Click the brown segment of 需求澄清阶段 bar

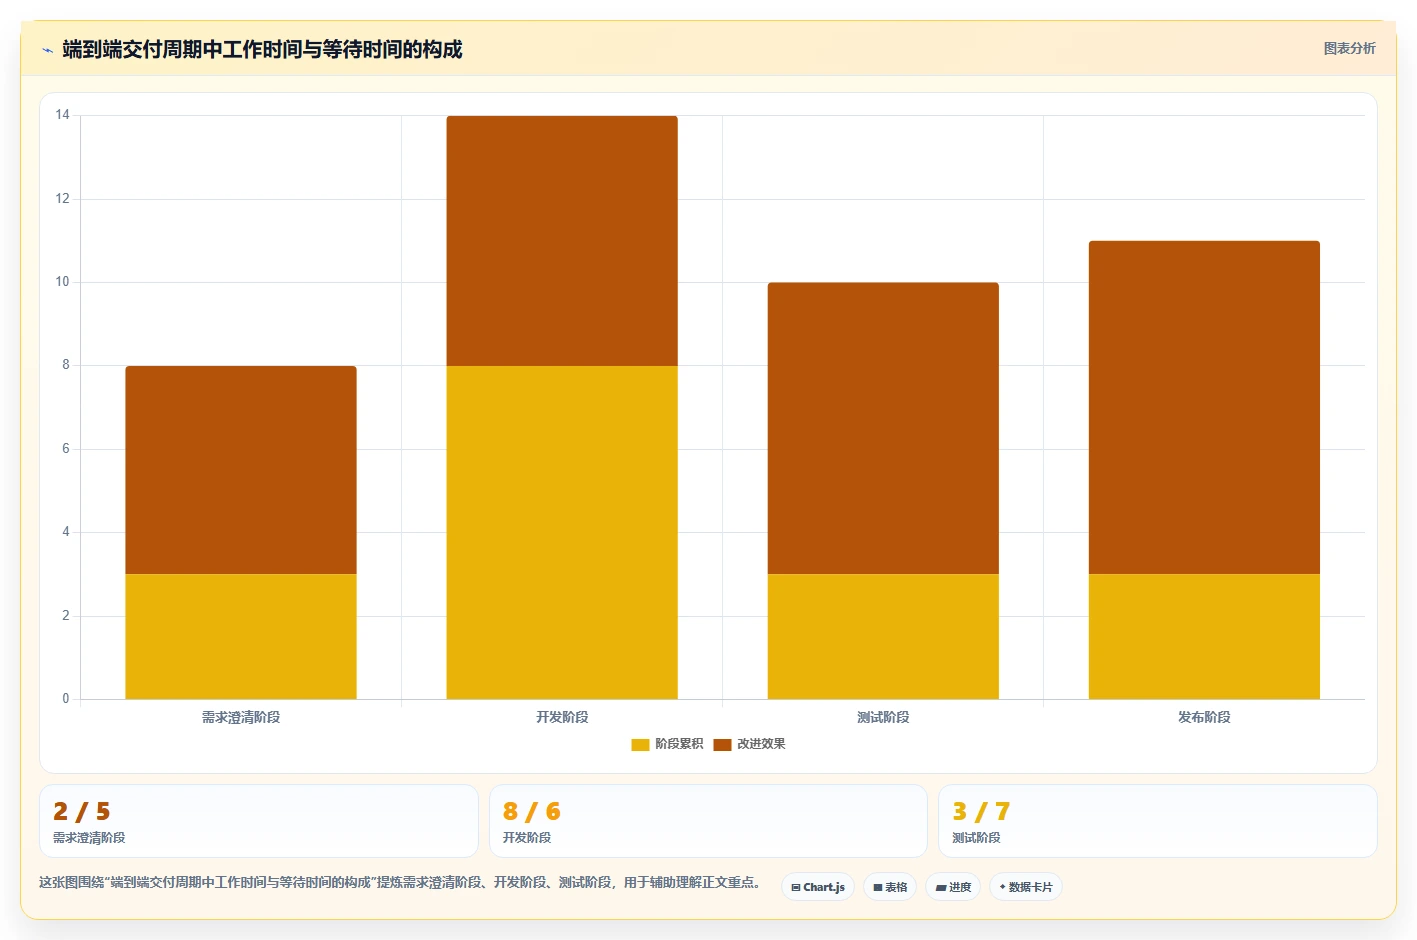pyautogui.click(x=241, y=470)
